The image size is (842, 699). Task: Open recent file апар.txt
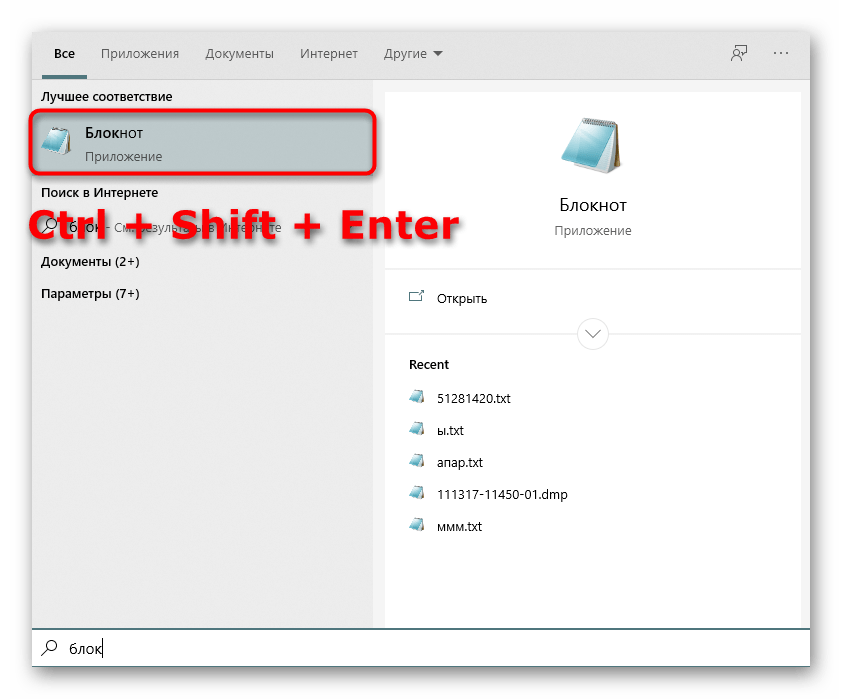[x=460, y=463]
